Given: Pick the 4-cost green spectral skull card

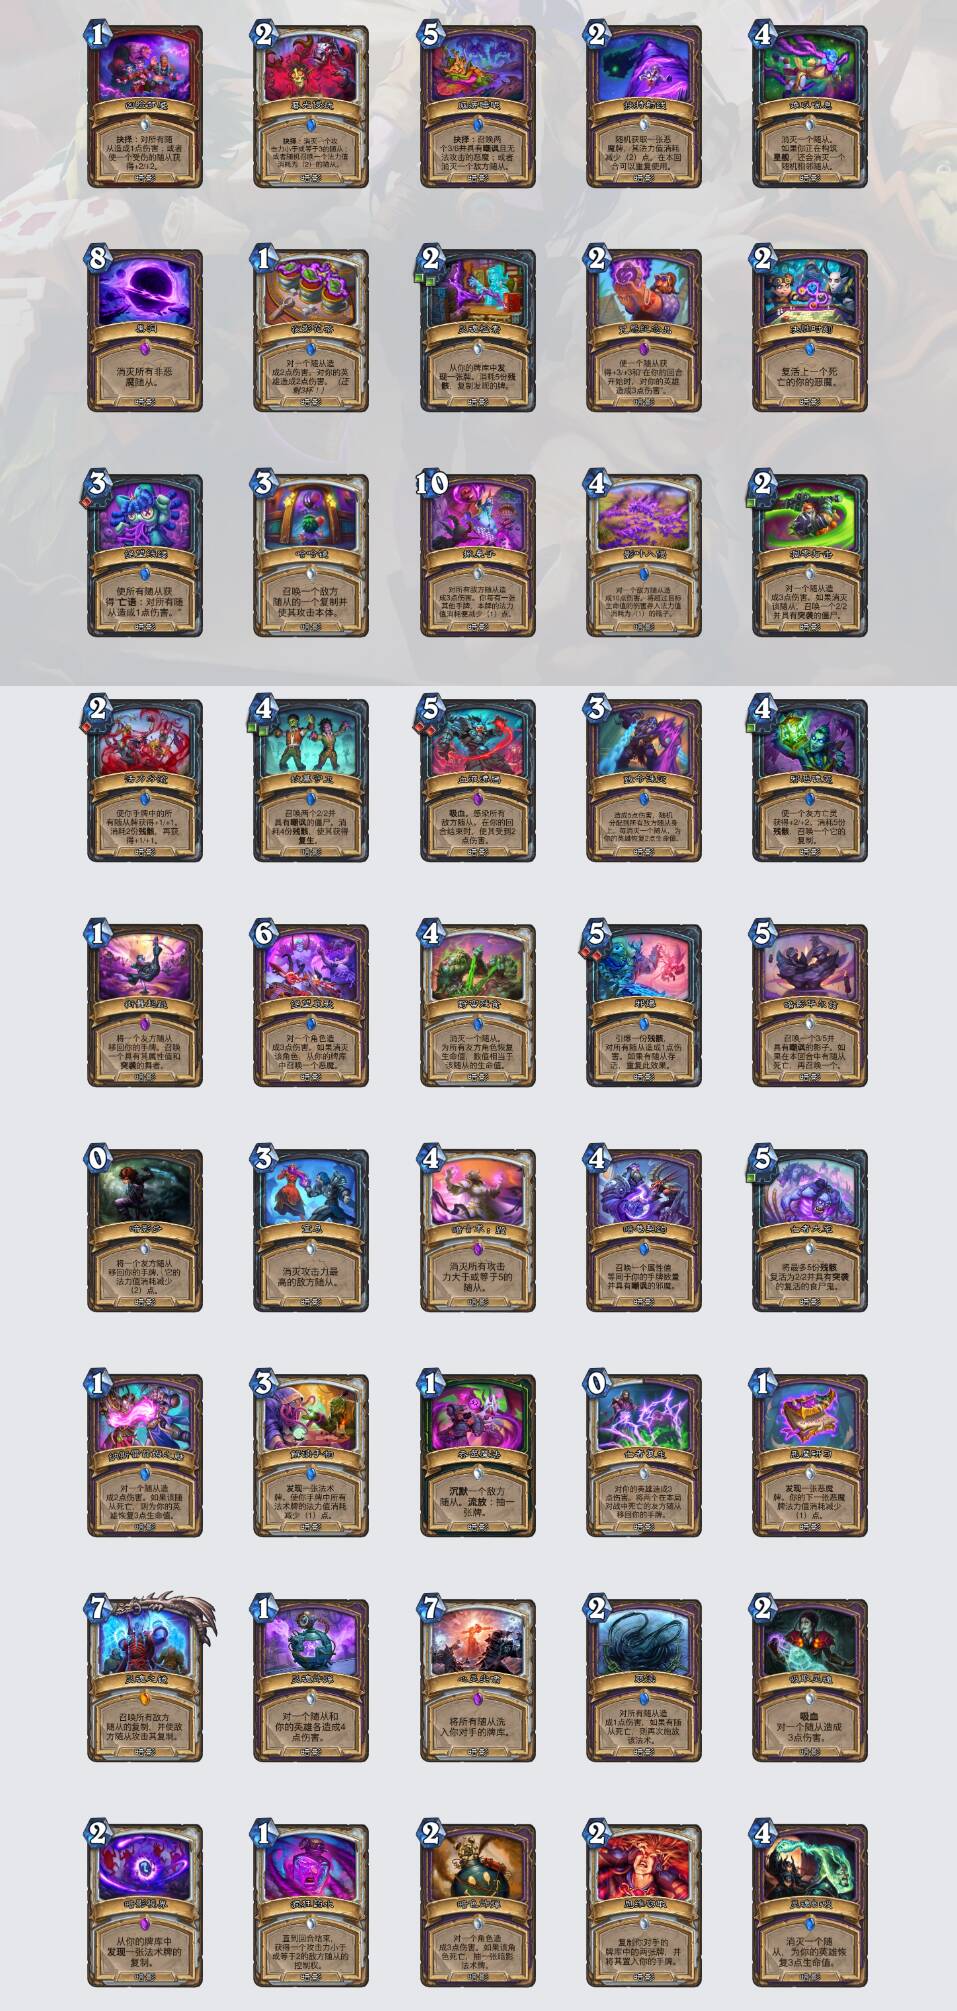Looking at the screenshot, I should click(x=810, y=1905).
